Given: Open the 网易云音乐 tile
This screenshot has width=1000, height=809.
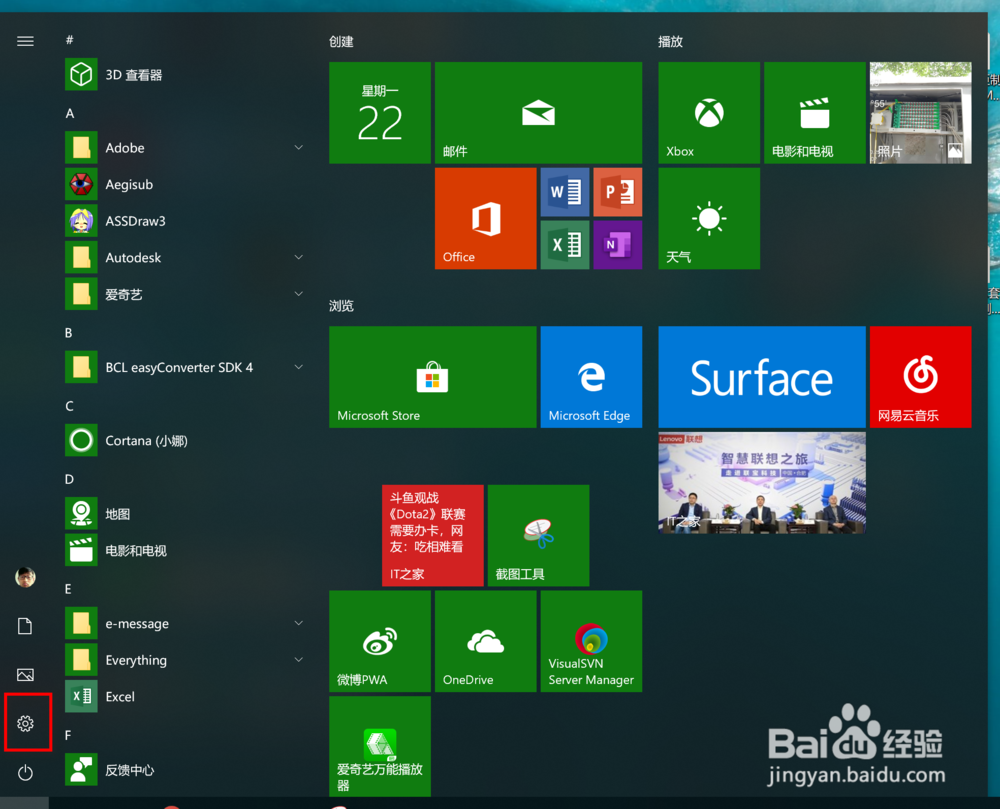Looking at the screenshot, I should click(x=920, y=377).
